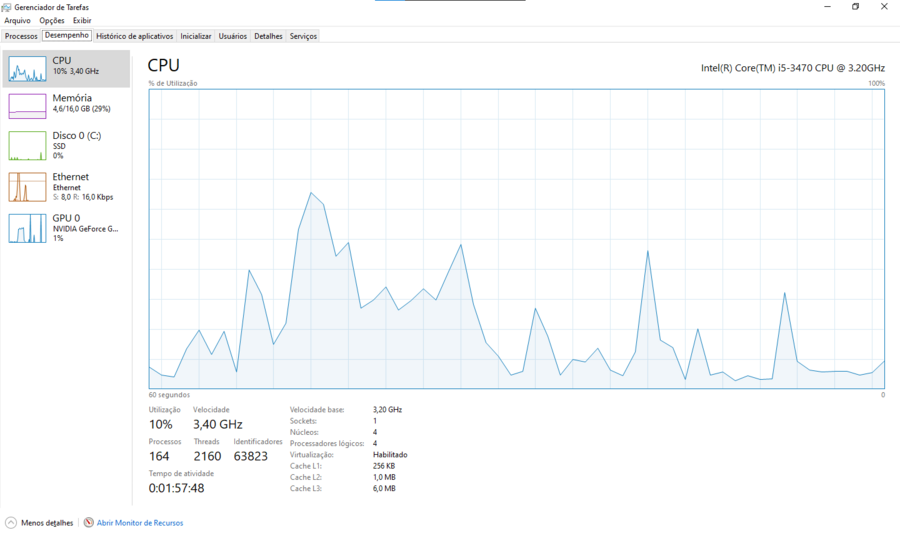Switch to the Processos tab
This screenshot has height=538, width=900.
pyautogui.click(x=21, y=36)
